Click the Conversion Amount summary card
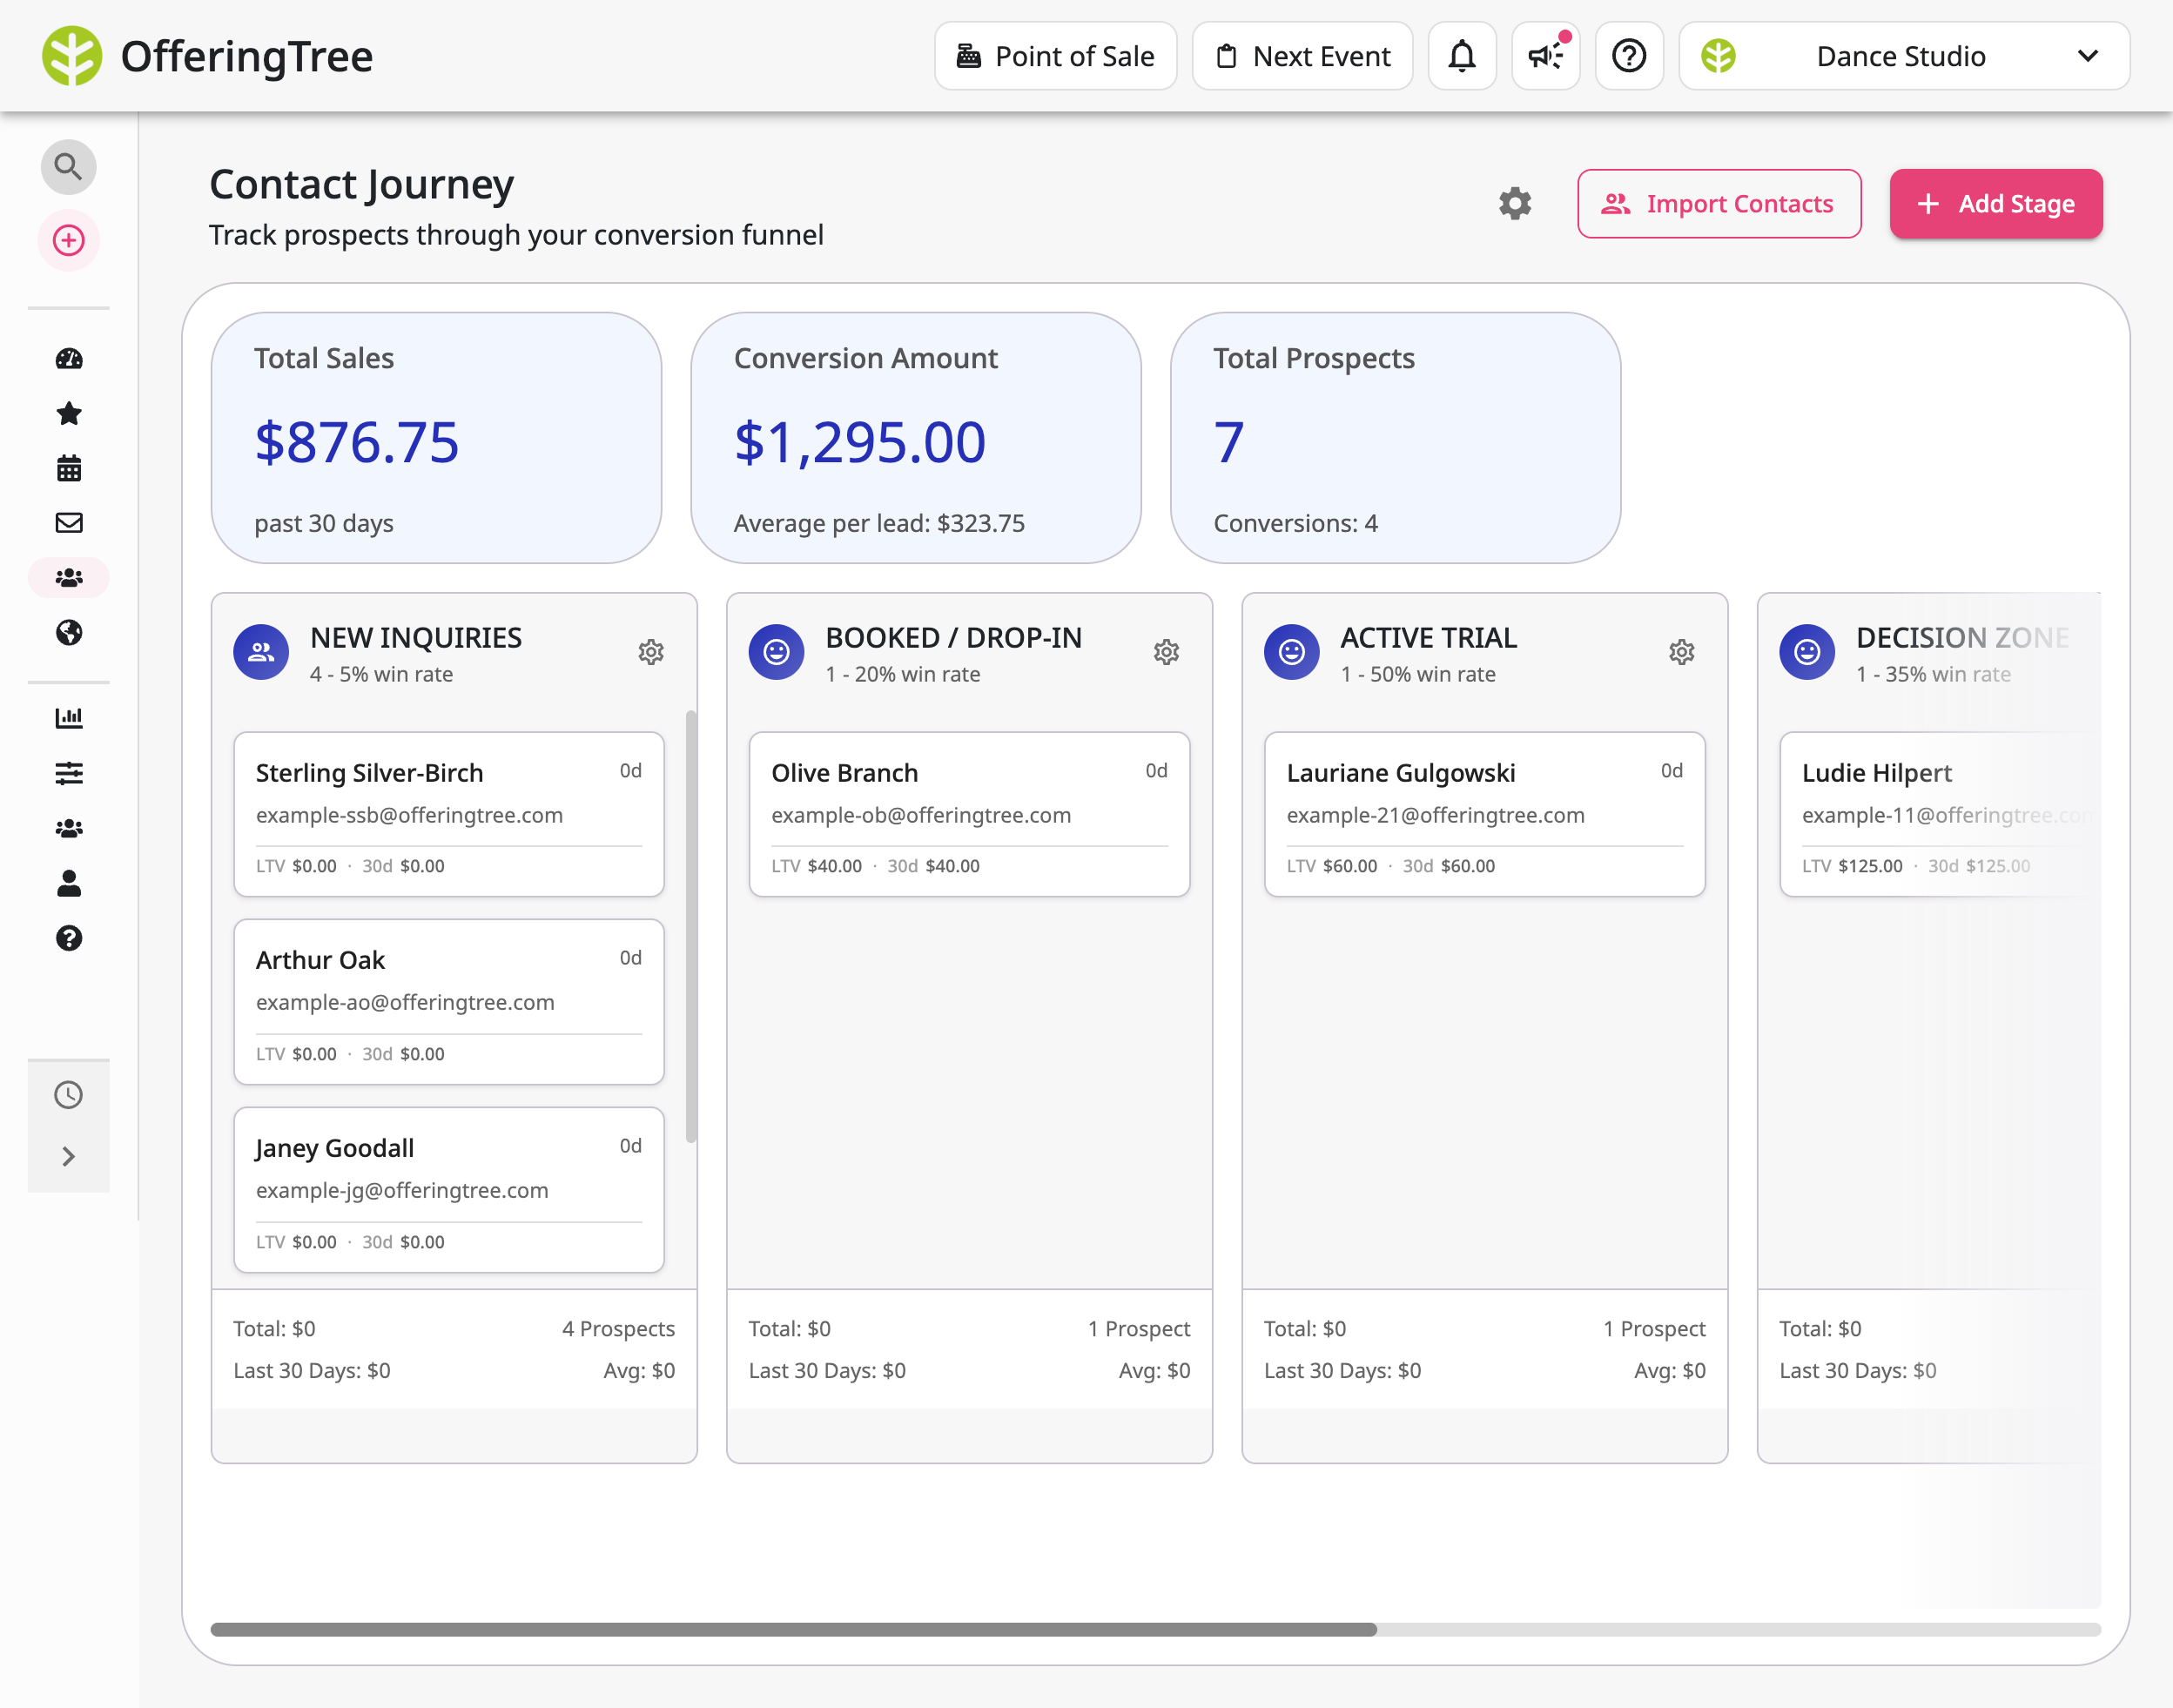 point(916,438)
